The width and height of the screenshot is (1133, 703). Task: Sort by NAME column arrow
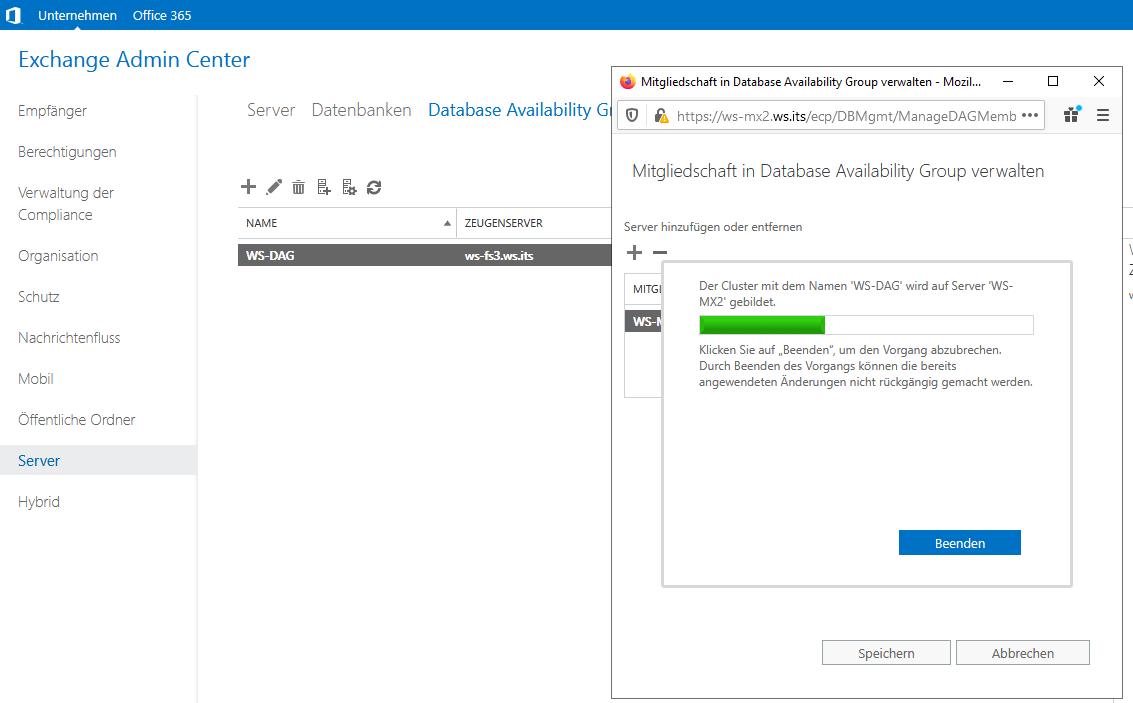coord(447,223)
